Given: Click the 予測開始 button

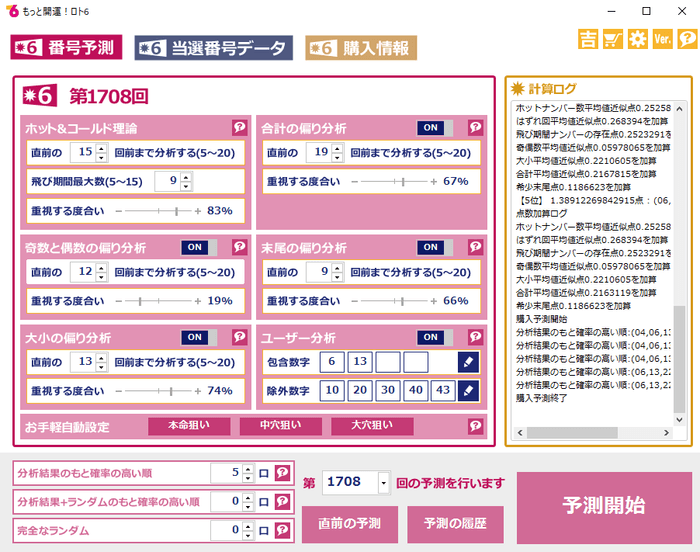Looking at the screenshot, I should [x=604, y=508].
